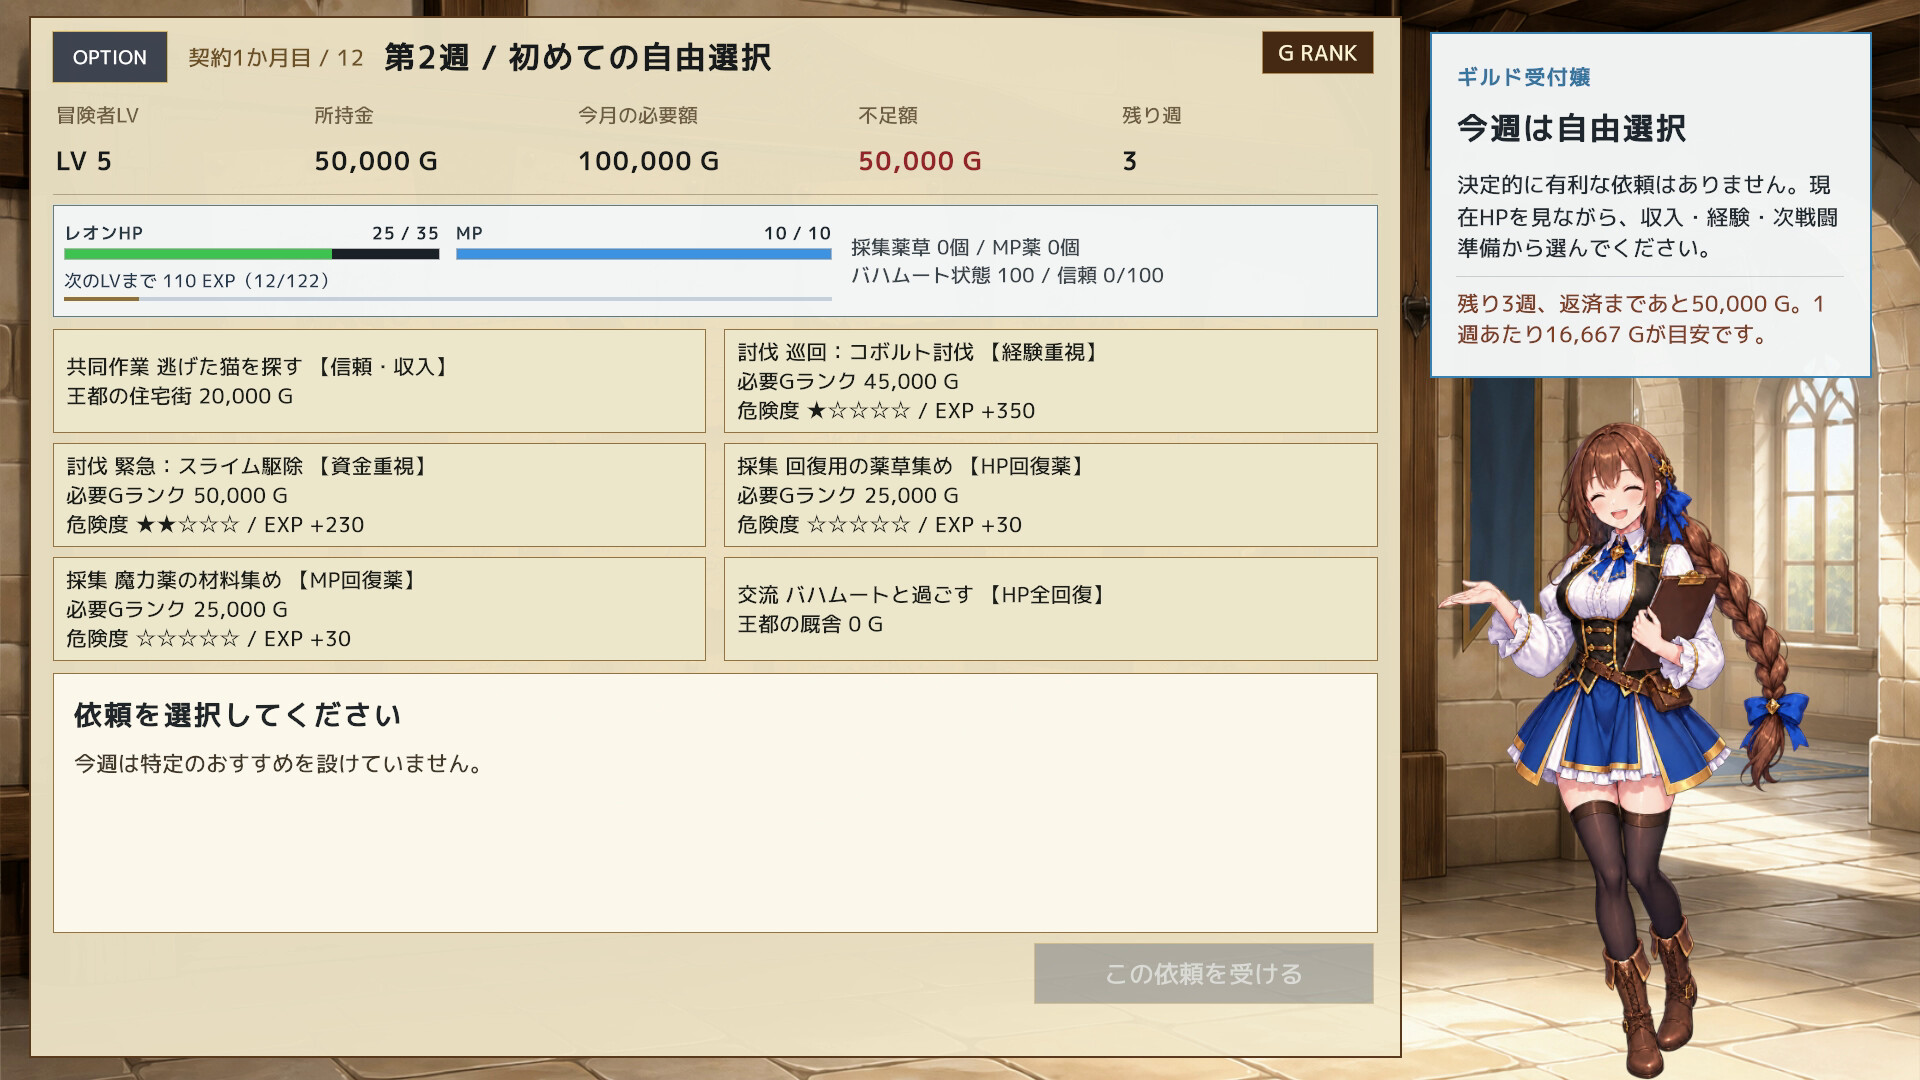Open the OPTION menu
Screen dimensions: 1920x1080
coord(110,57)
